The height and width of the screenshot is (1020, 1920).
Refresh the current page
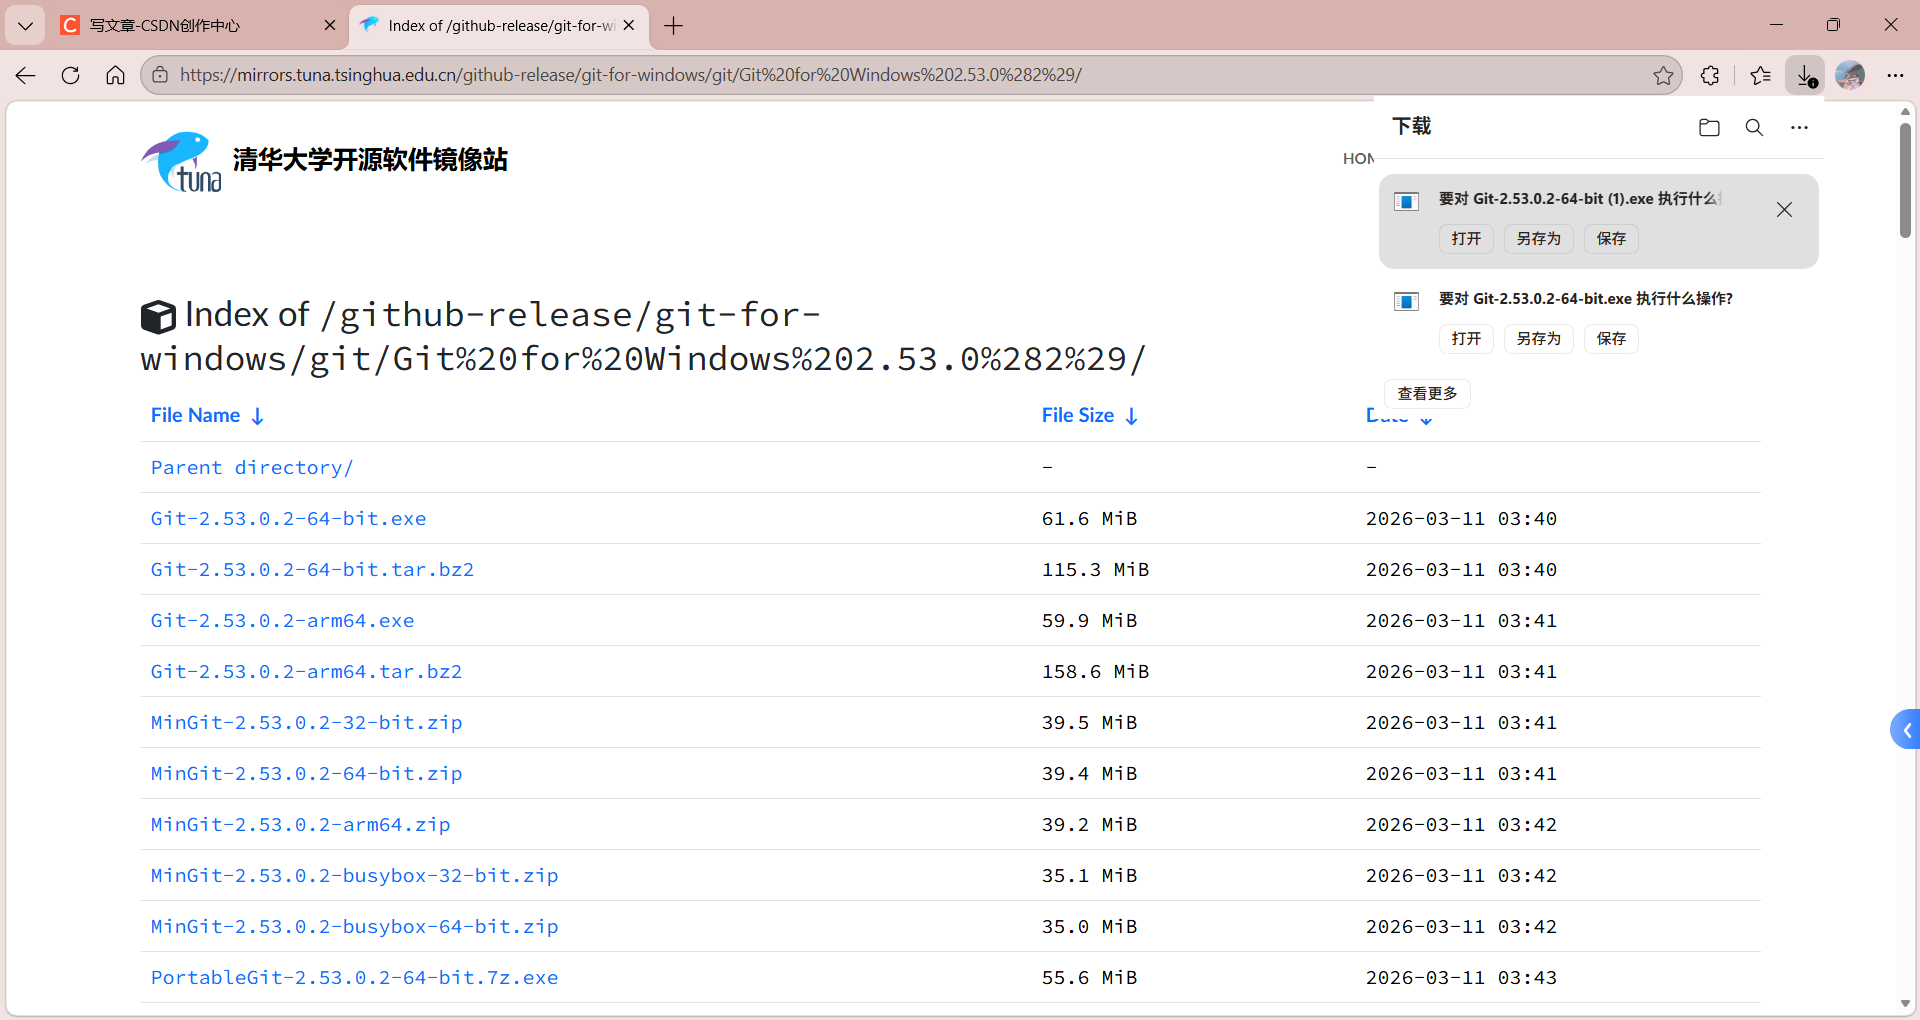point(70,74)
